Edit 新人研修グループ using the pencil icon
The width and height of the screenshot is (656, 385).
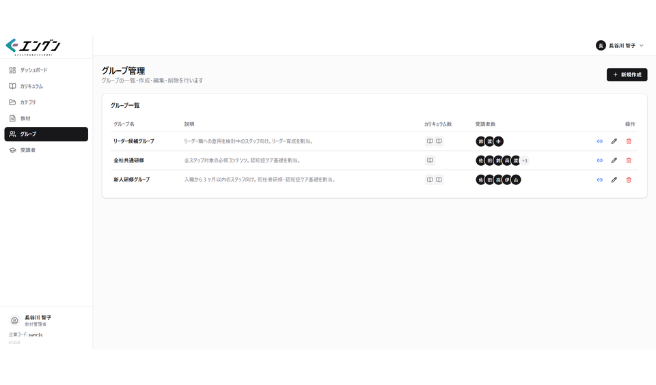[614, 180]
